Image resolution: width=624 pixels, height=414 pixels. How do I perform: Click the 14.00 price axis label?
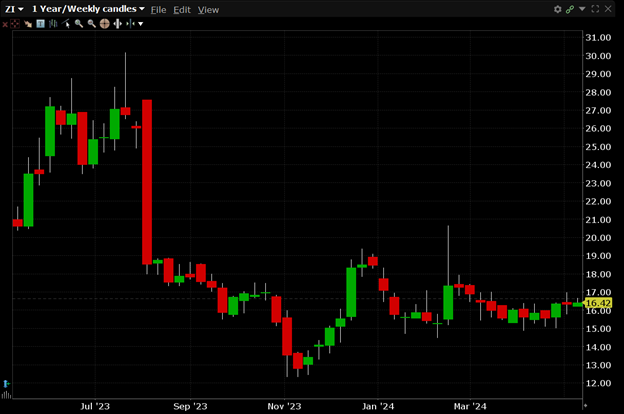pos(598,347)
